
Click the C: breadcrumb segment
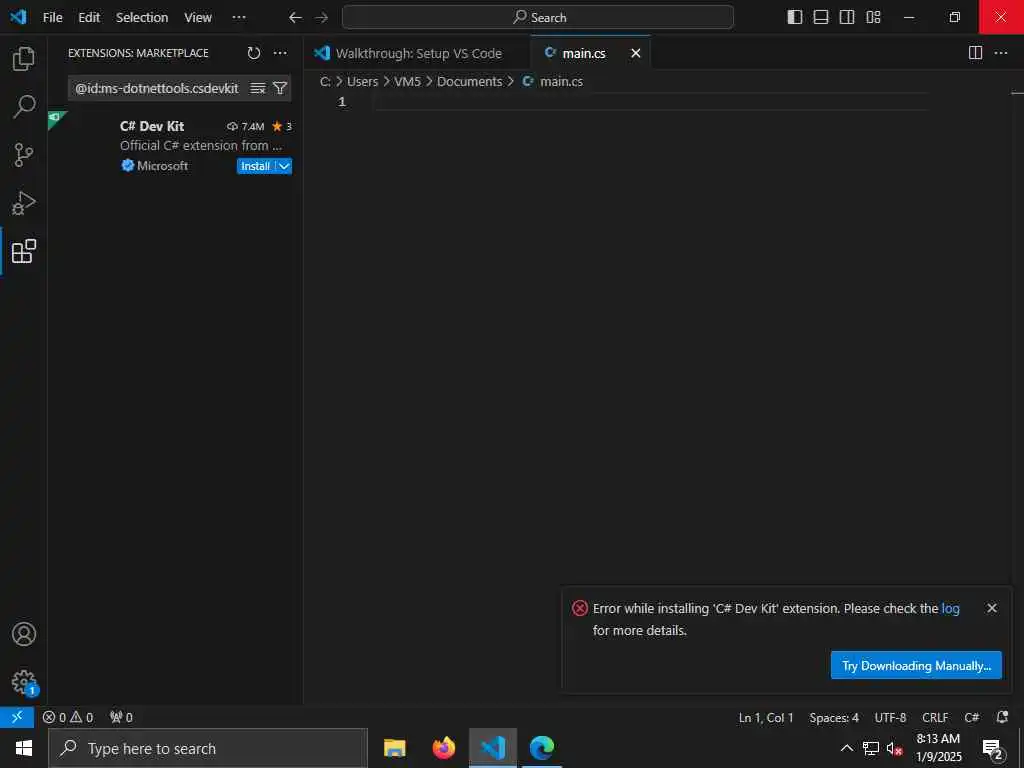click(325, 82)
